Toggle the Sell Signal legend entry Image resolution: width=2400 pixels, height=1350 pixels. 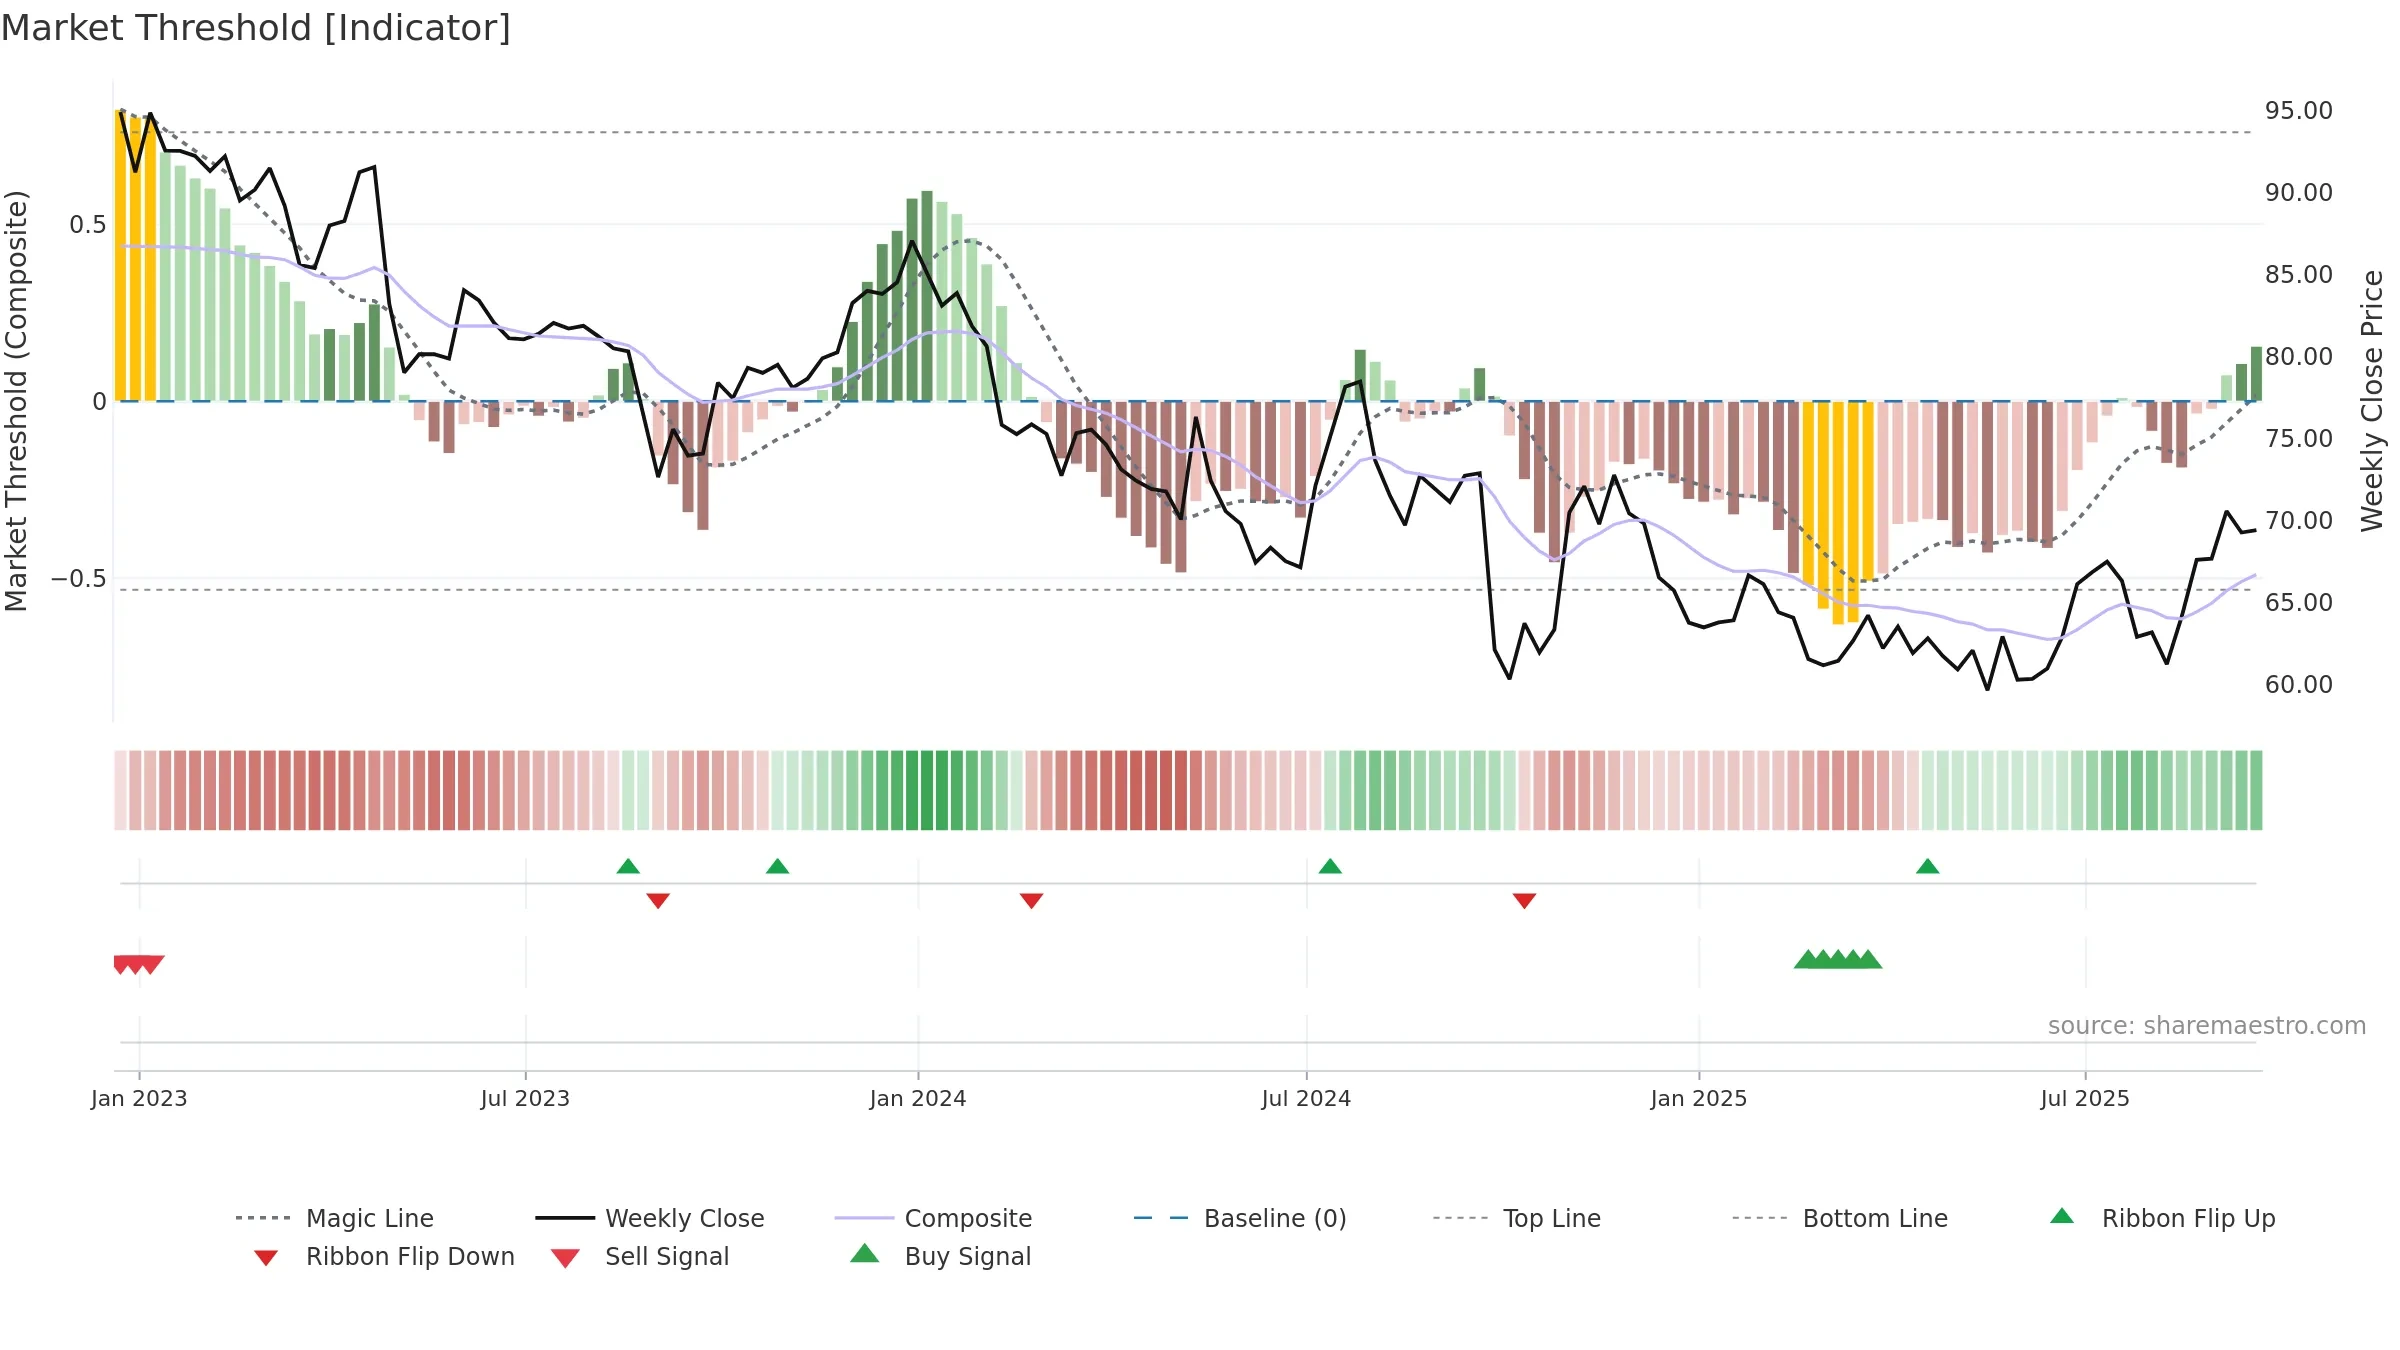(x=640, y=1256)
